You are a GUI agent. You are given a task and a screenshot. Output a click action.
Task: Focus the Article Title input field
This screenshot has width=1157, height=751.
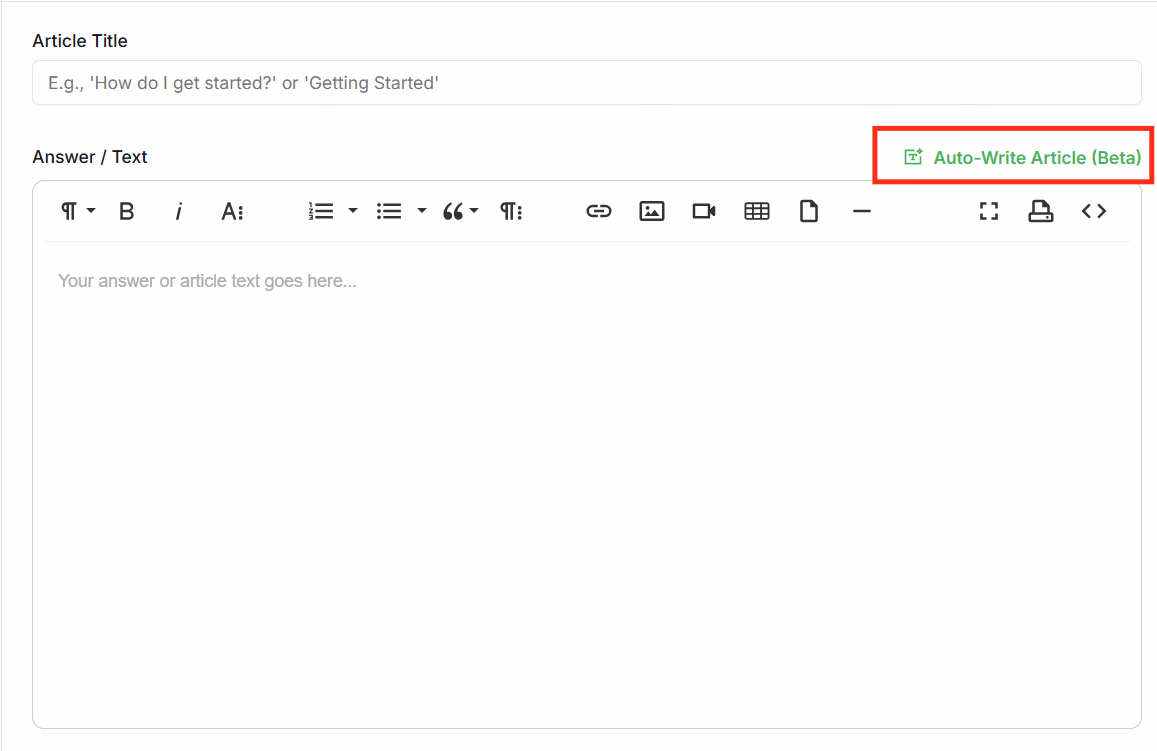587,83
